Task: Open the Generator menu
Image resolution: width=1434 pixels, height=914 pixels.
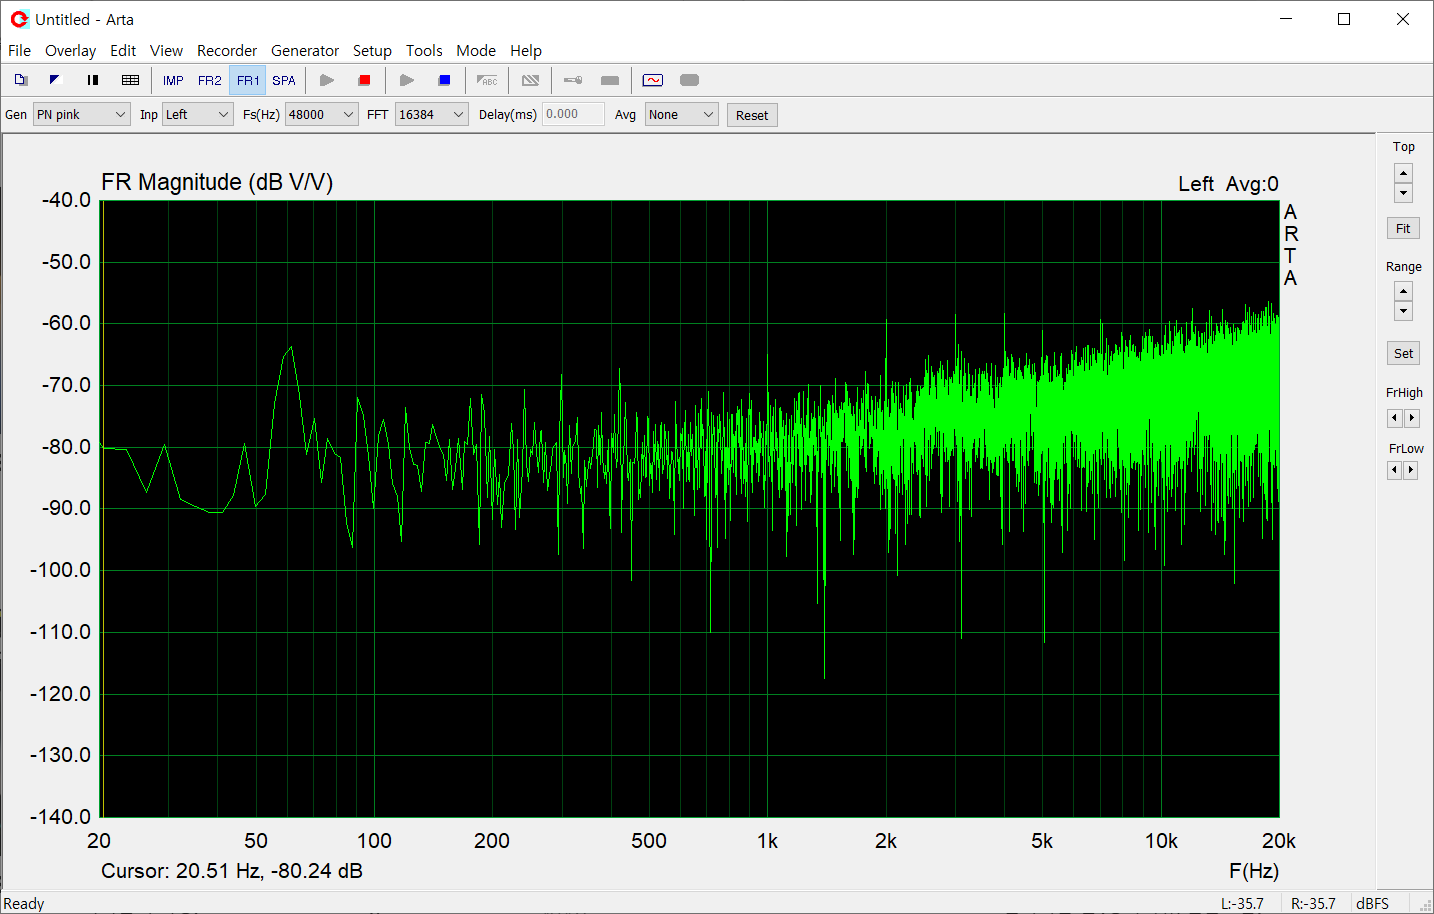Action: [x=305, y=50]
